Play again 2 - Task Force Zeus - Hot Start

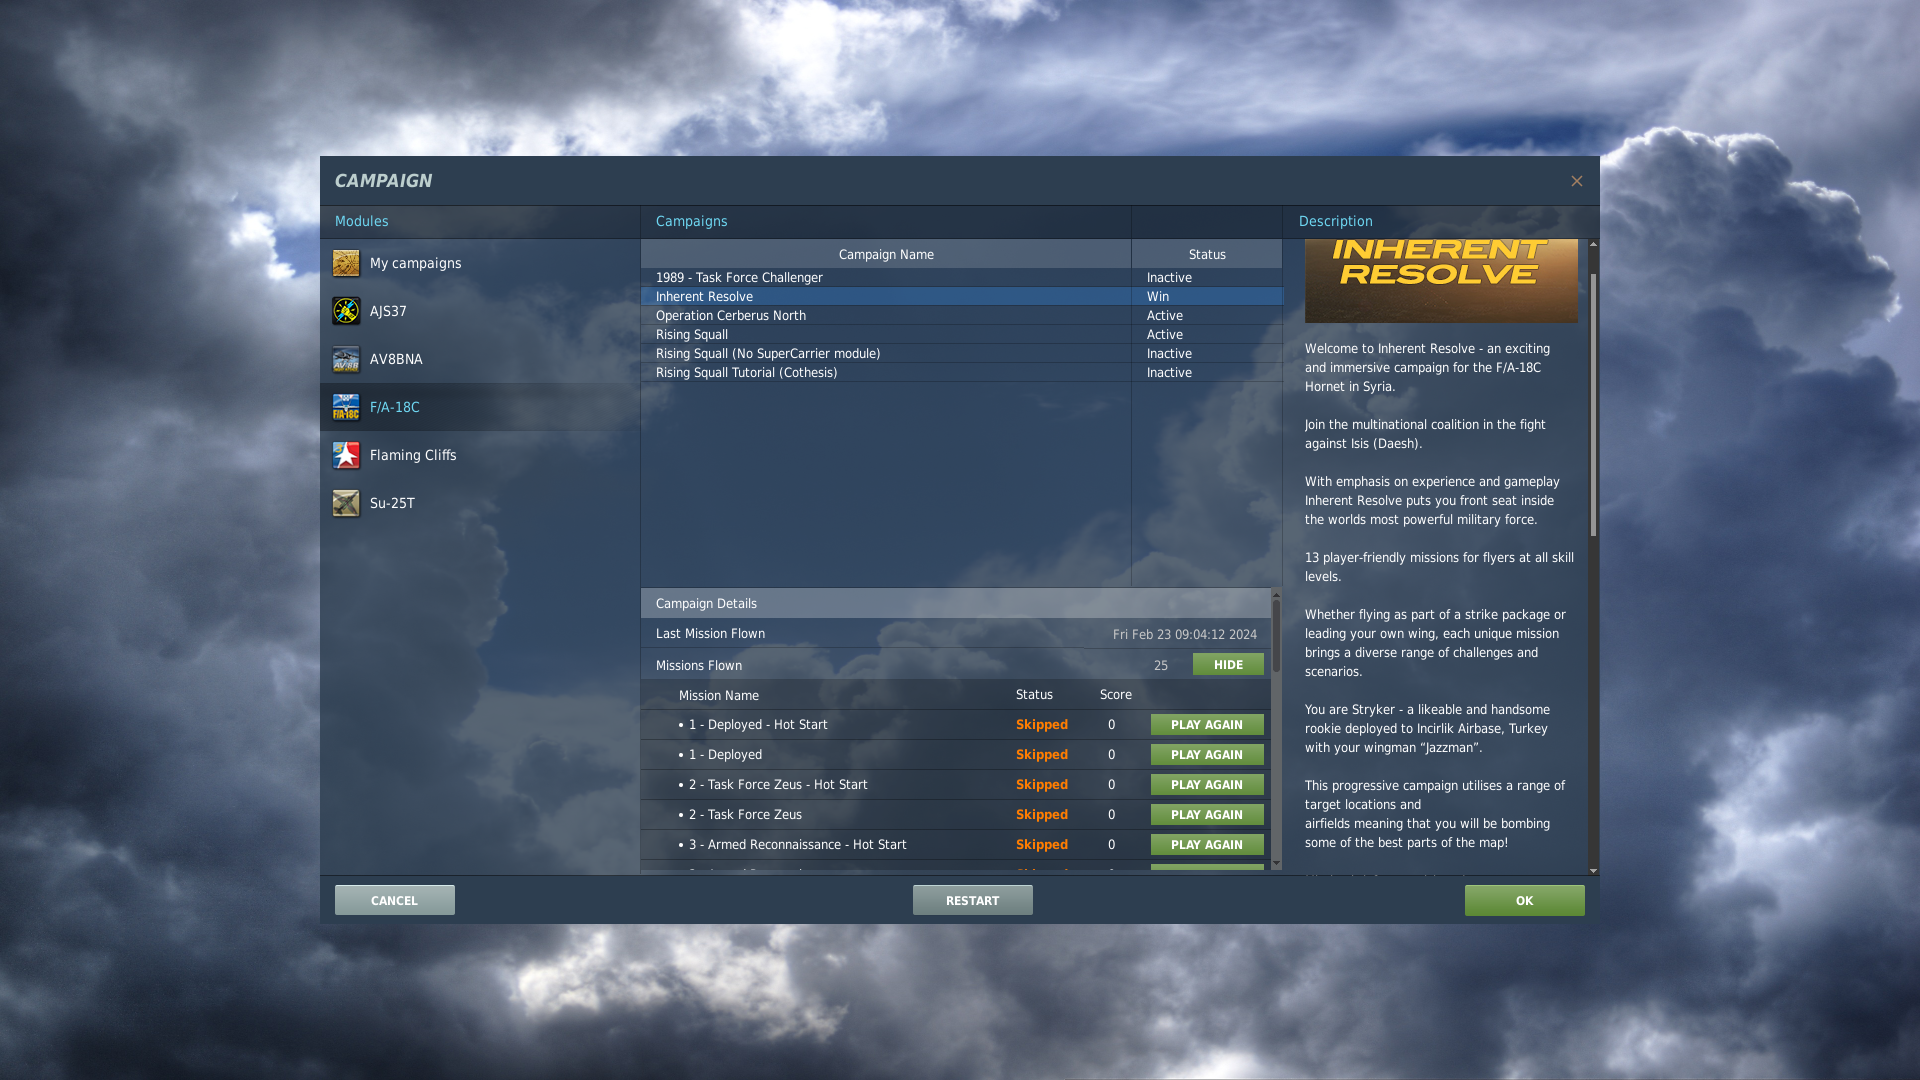[1207, 785]
